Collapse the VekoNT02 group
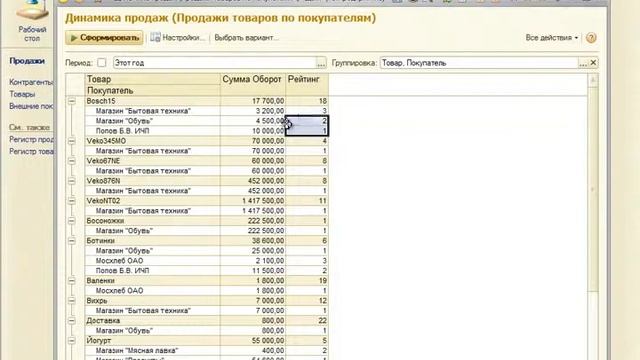This screenshot has width=640, height=360. click(x=72, y=201)
